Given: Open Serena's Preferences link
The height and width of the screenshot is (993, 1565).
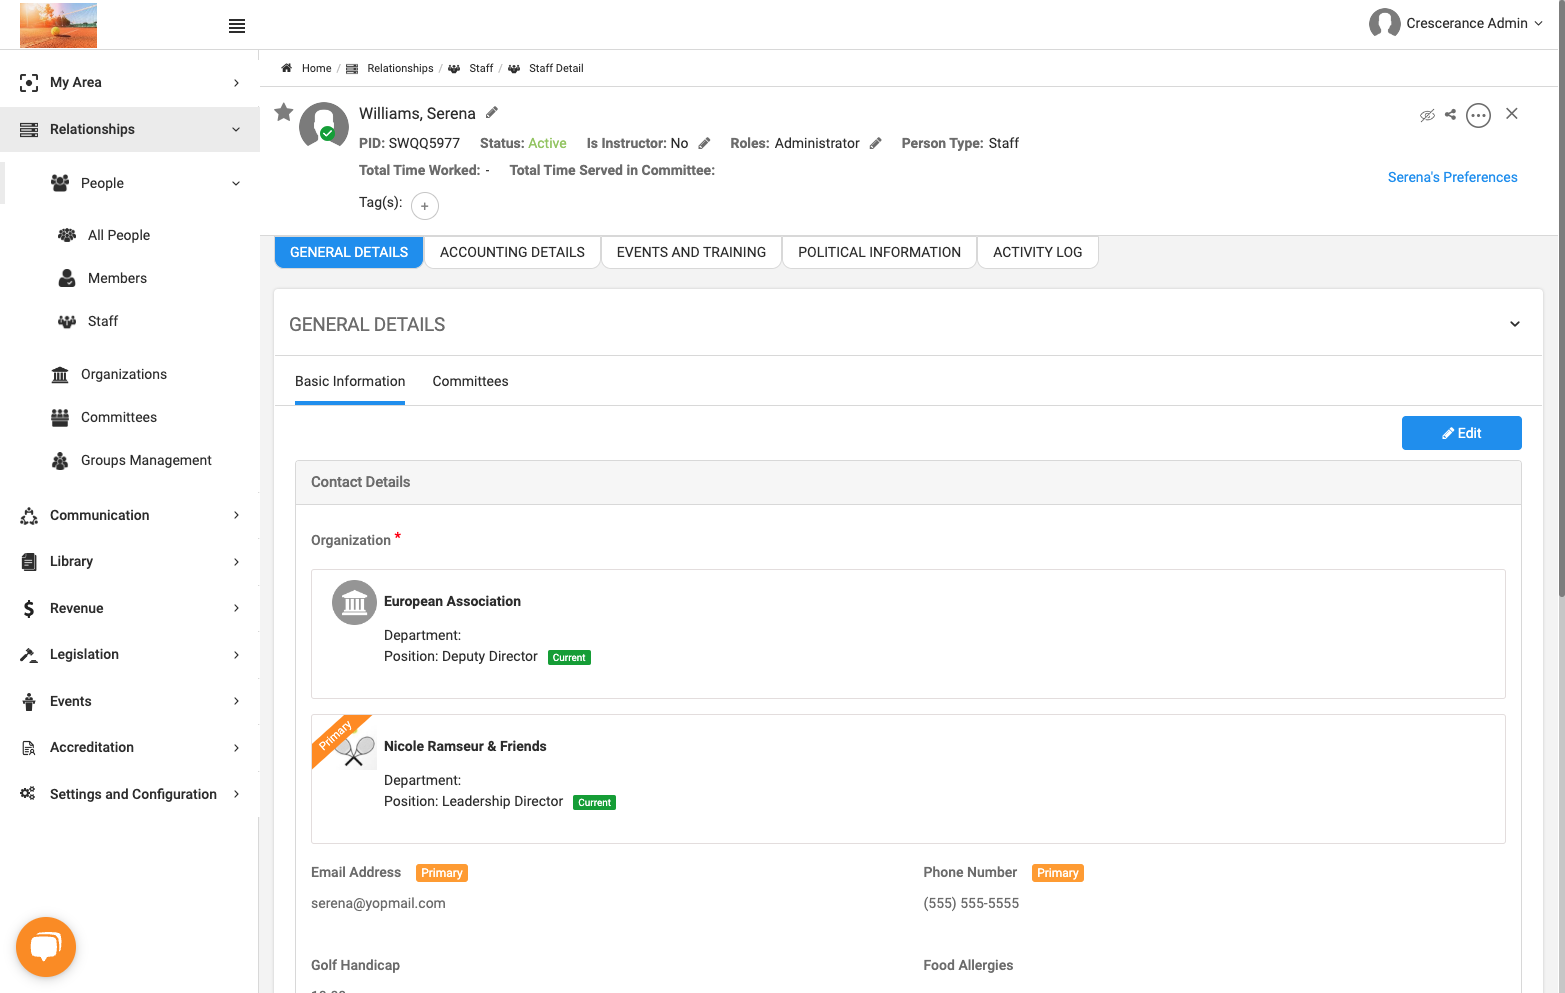Looking at the screenshot, I should [x=1452, y=177].
